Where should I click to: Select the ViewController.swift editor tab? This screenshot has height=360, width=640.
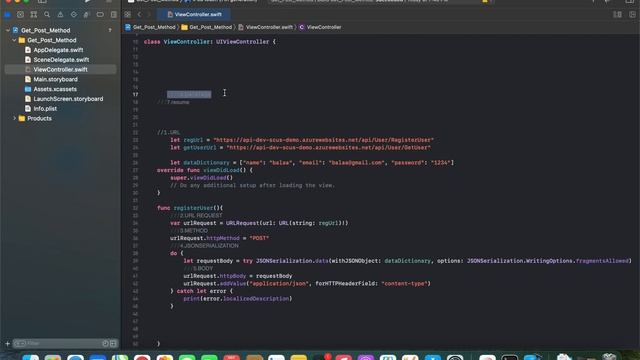(194, 15)
